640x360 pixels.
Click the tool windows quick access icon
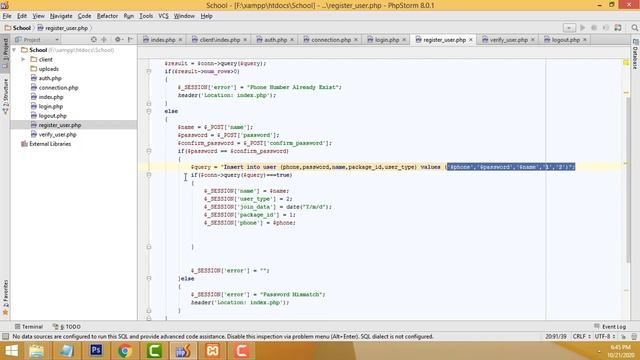click(x=5, y=336)
